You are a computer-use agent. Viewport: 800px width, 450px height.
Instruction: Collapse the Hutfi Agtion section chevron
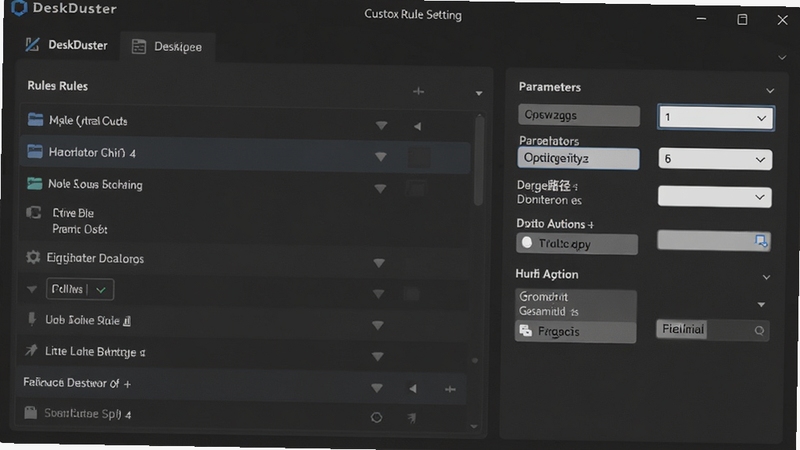coord(766,278)
